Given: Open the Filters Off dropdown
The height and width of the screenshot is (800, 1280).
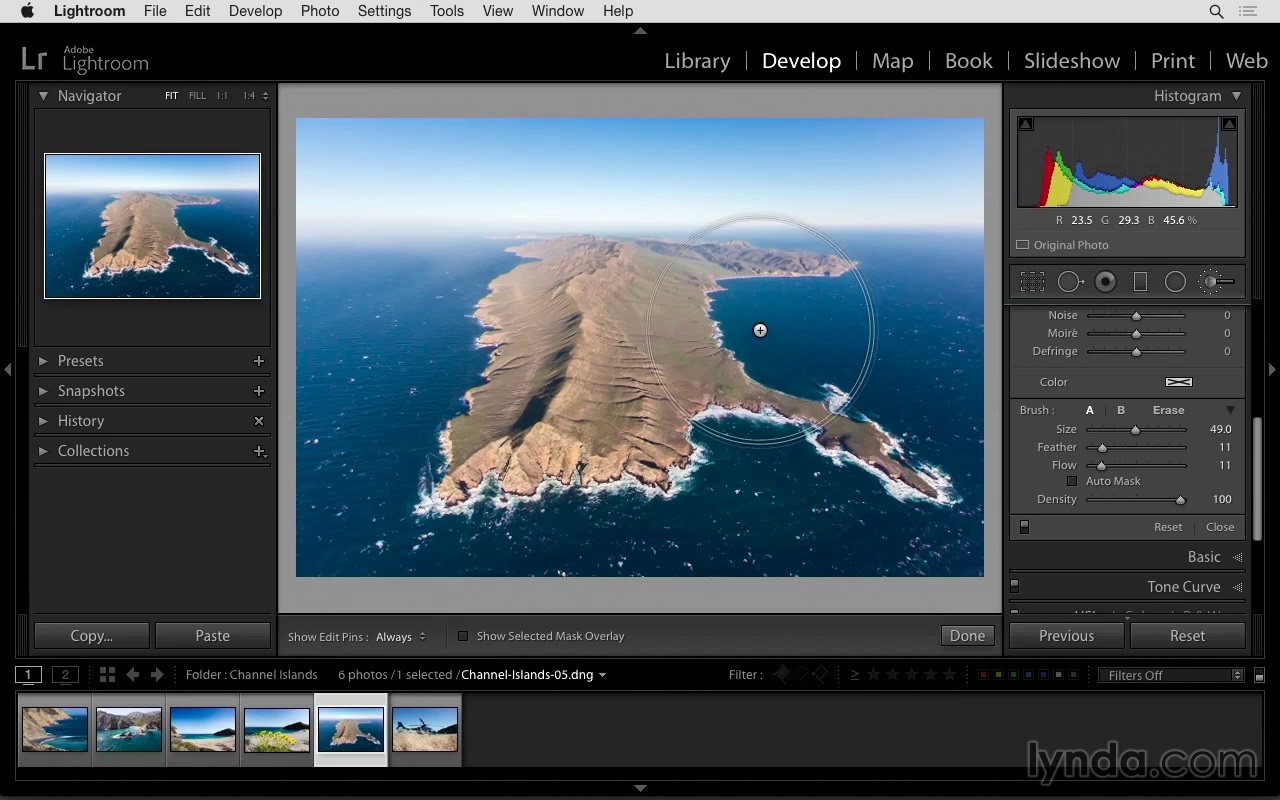Looking at the screenshot, I should [1171, 675].
